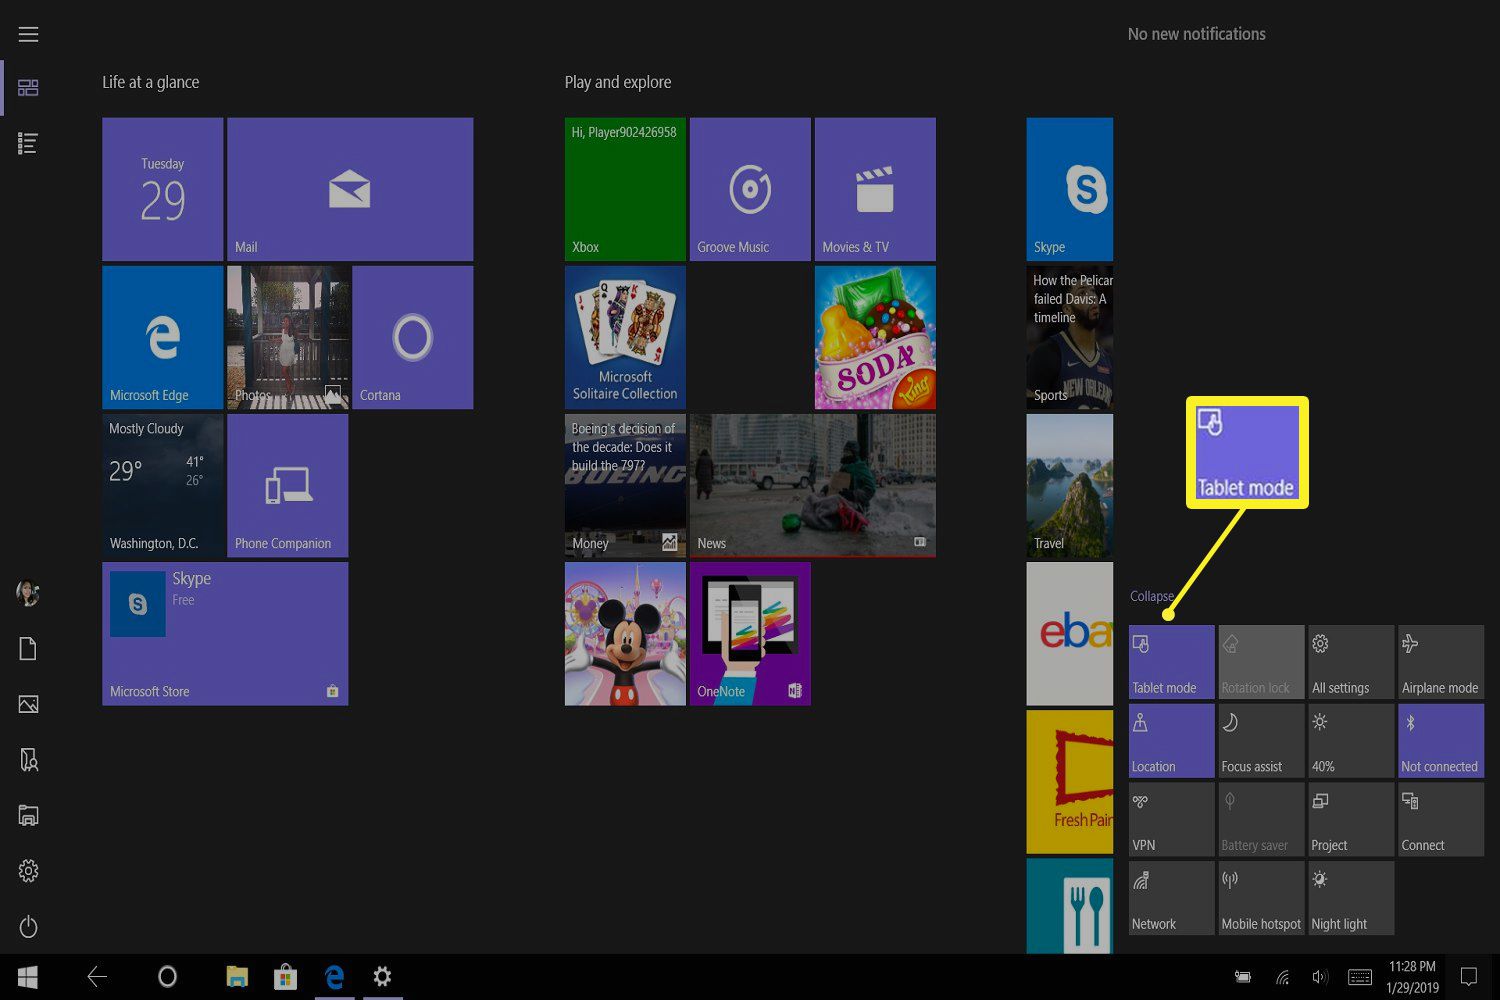Open the Mail tile

click(x=350, y=189)
